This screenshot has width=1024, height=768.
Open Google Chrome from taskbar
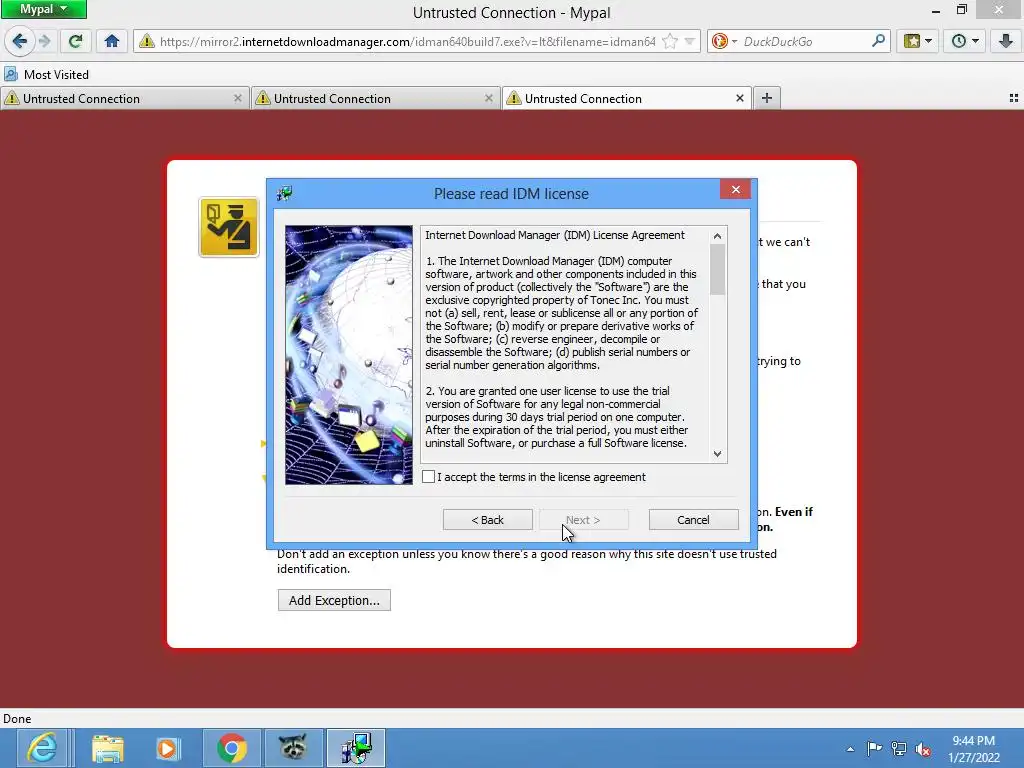[x=232, y=748]
